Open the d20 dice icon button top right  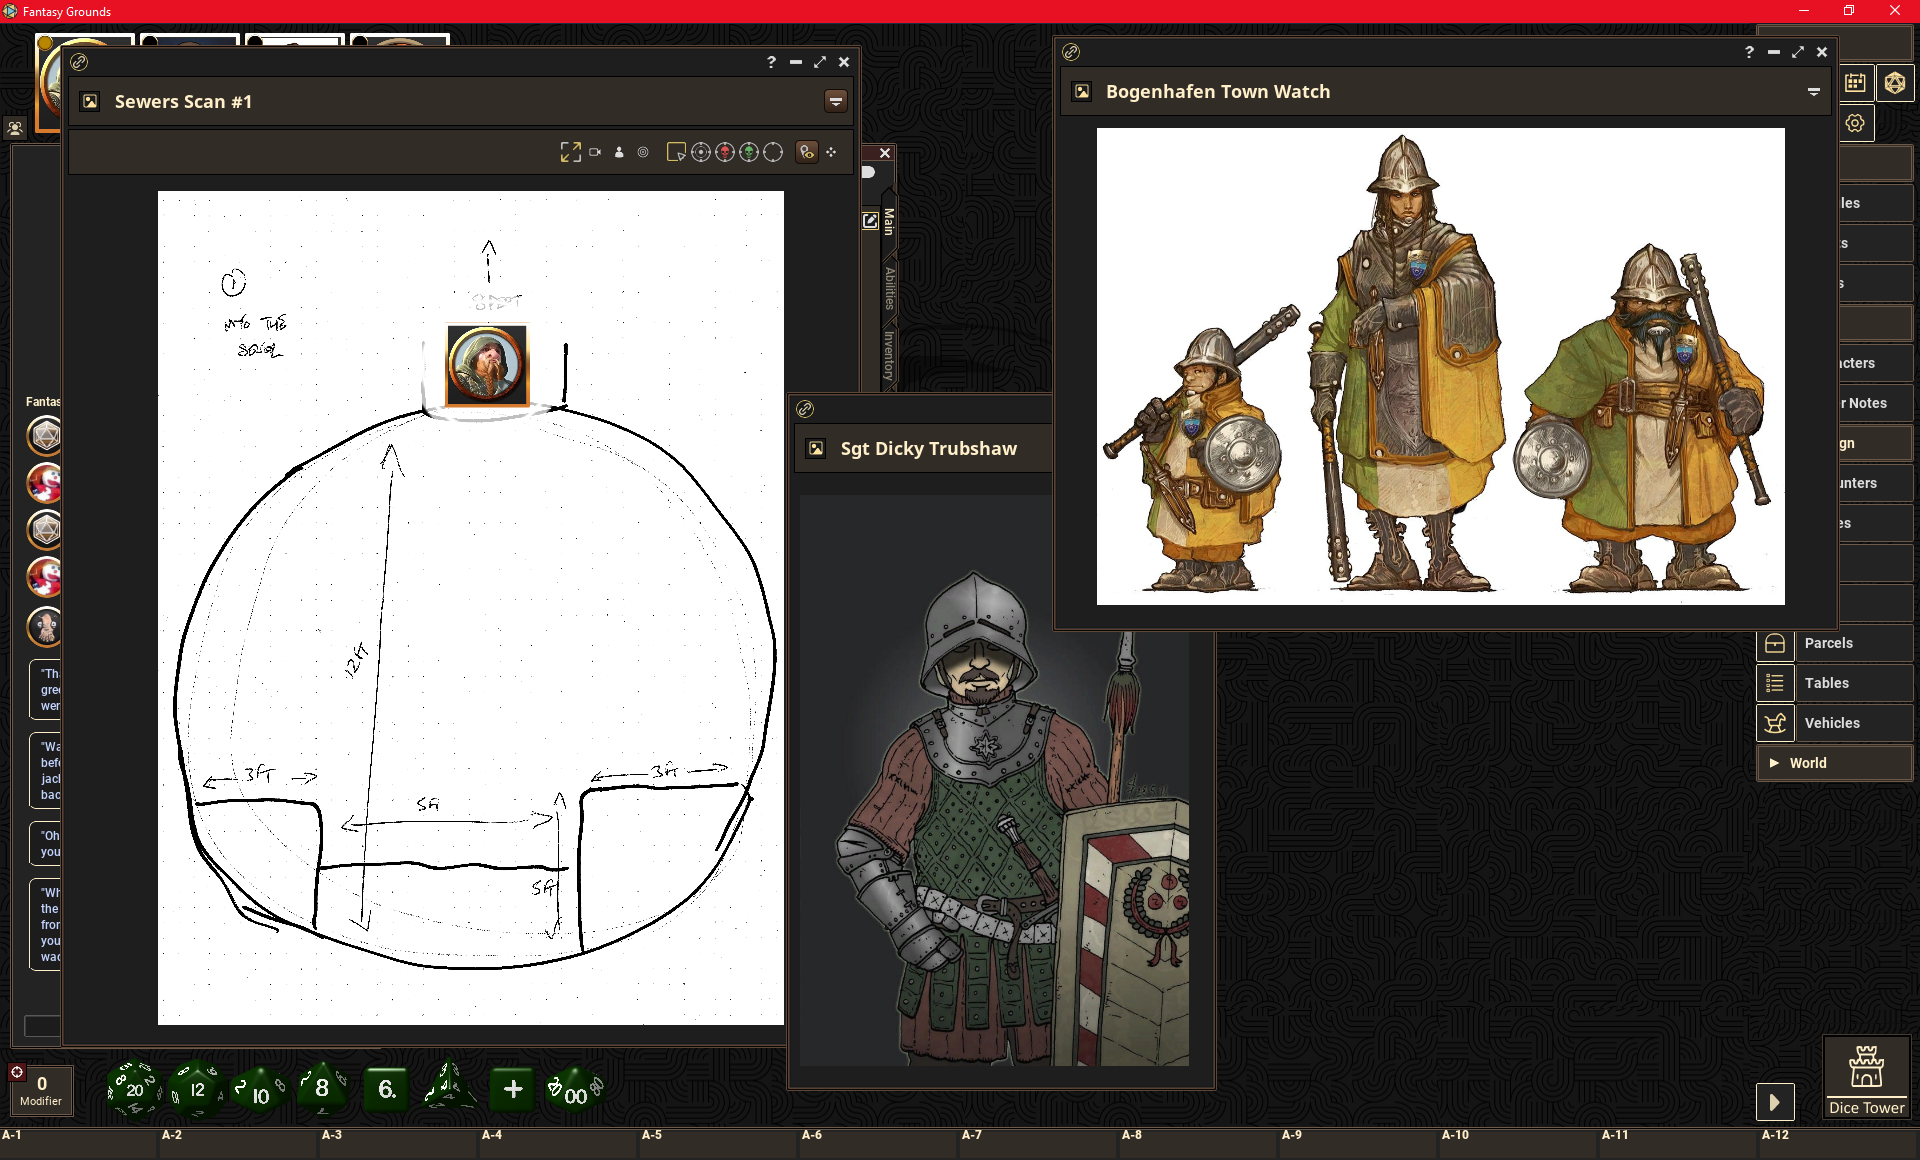pyautogui.click(x=1895, y=83)
